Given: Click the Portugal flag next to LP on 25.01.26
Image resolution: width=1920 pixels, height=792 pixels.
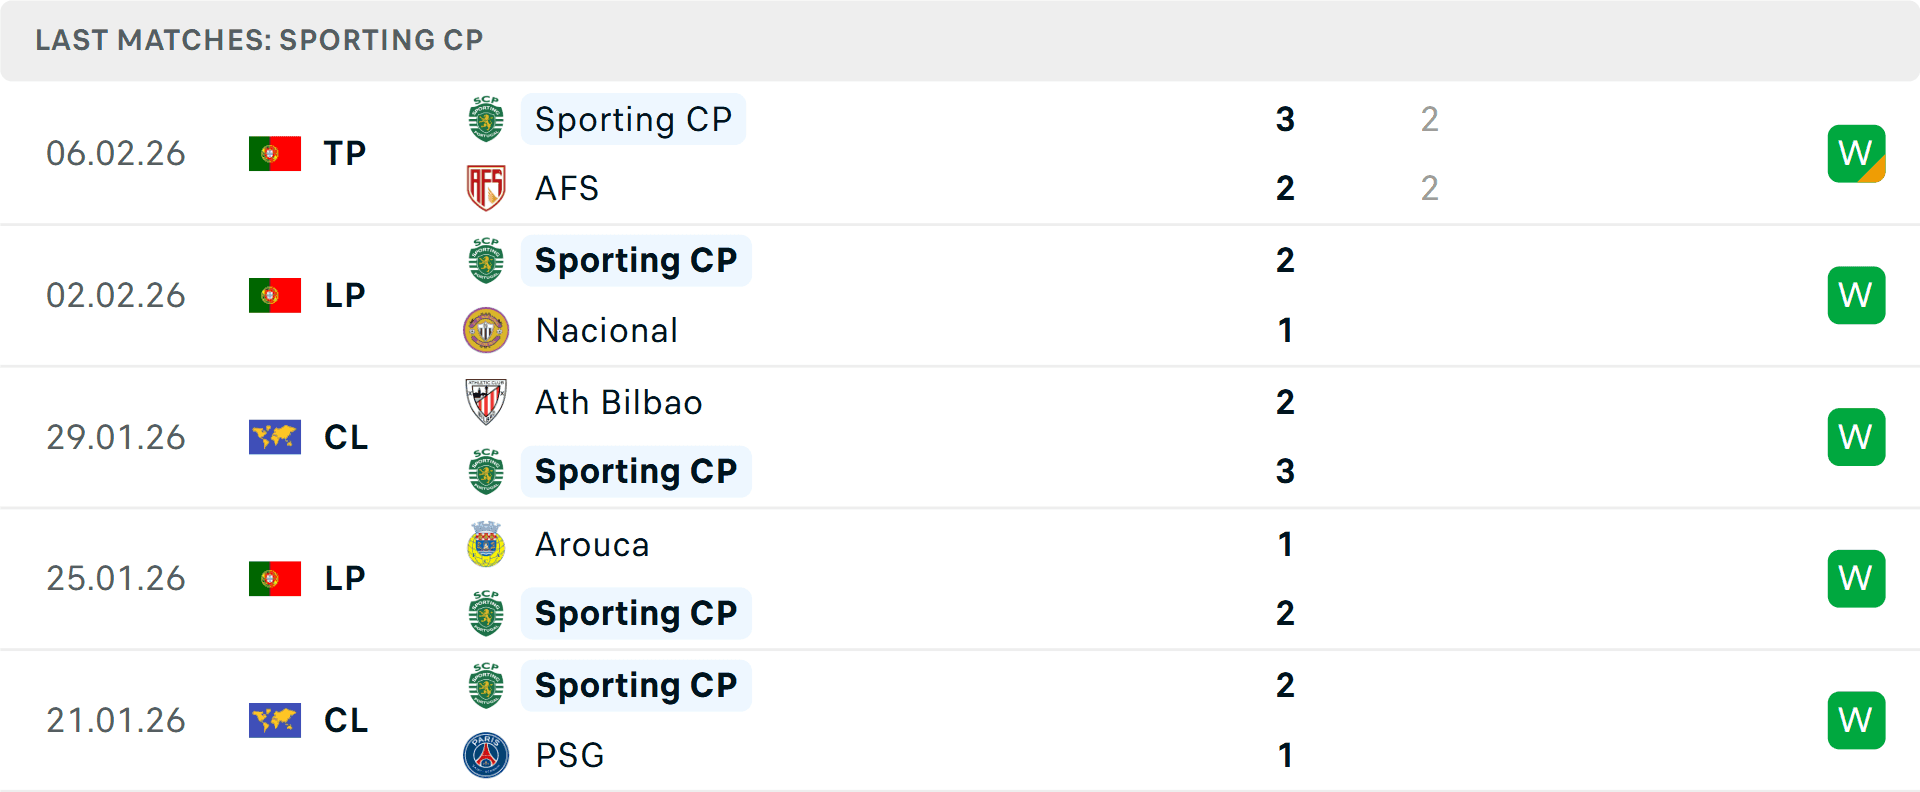Looking at the screenshot, I should (x=275, y=578).
